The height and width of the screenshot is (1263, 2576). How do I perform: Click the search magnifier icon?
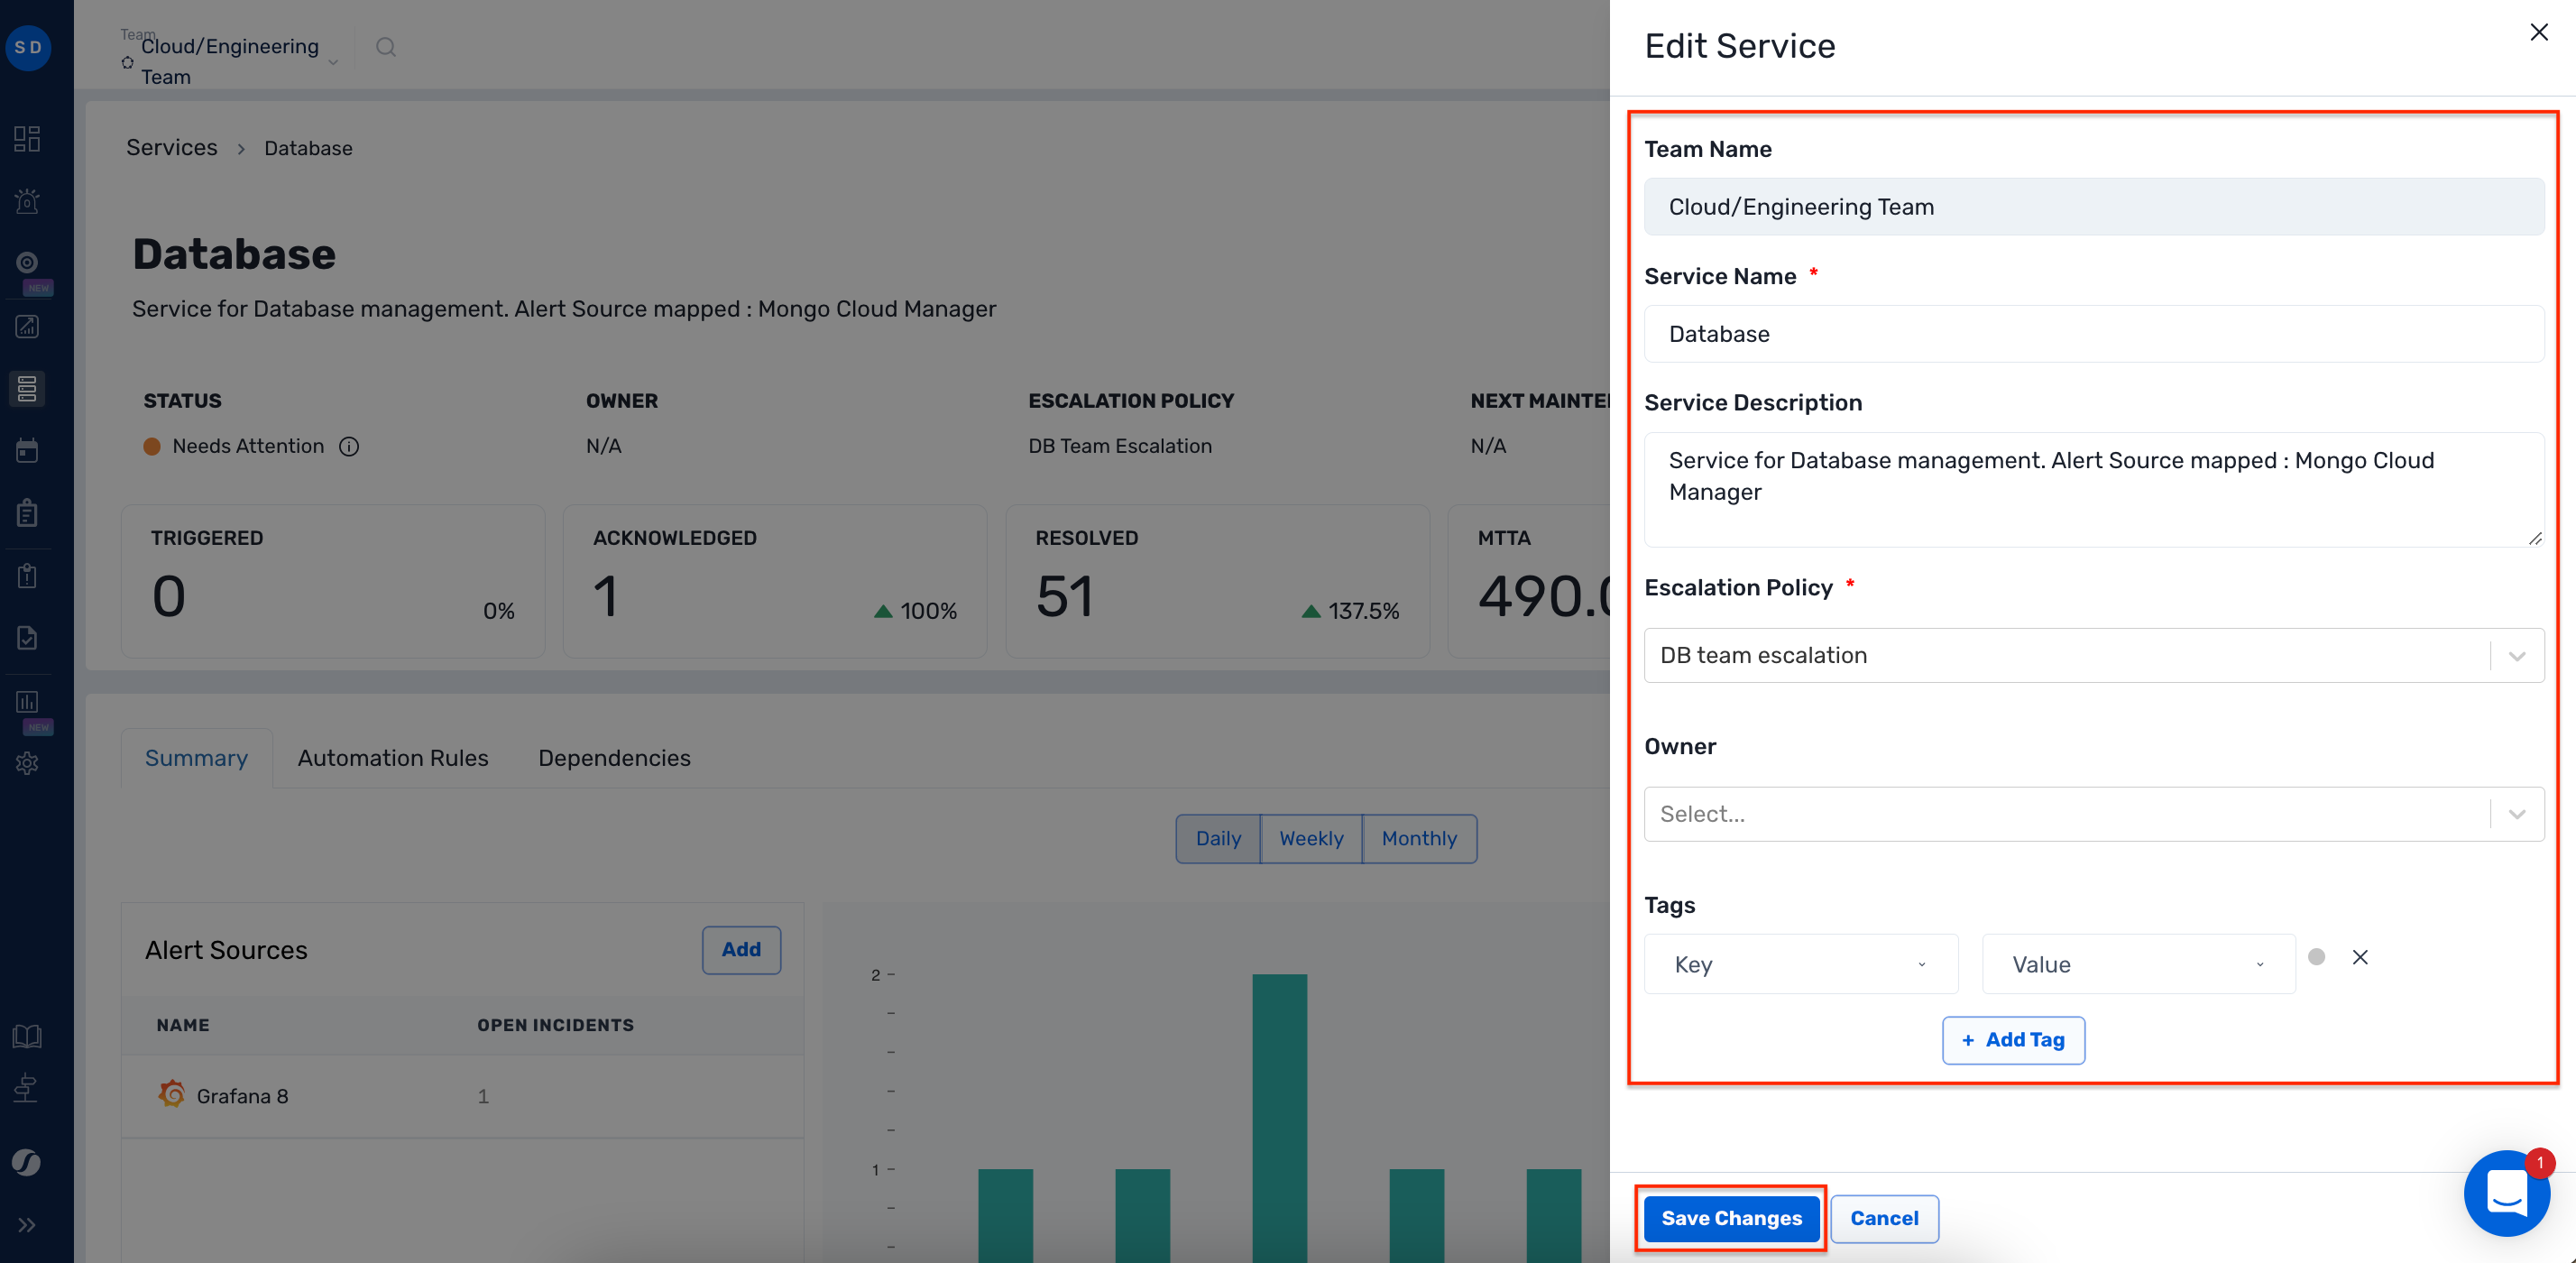(x=386, y=47)
